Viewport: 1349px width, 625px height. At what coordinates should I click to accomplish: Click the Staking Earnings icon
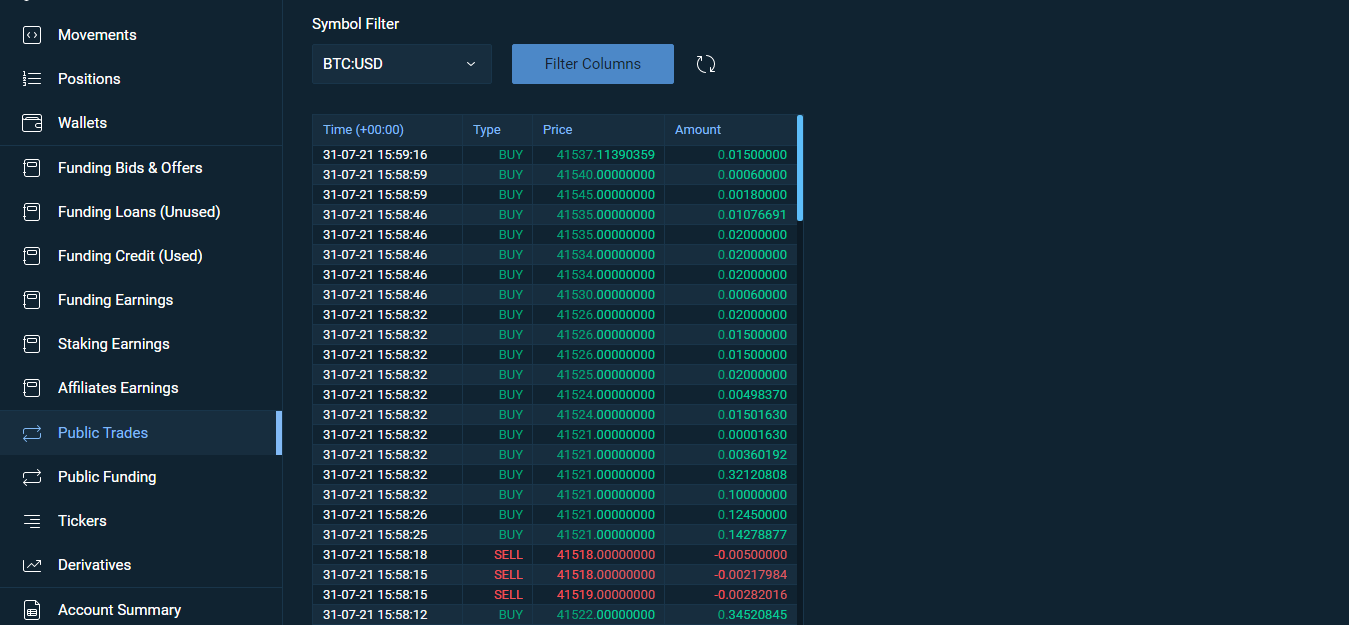pos(32,344)
